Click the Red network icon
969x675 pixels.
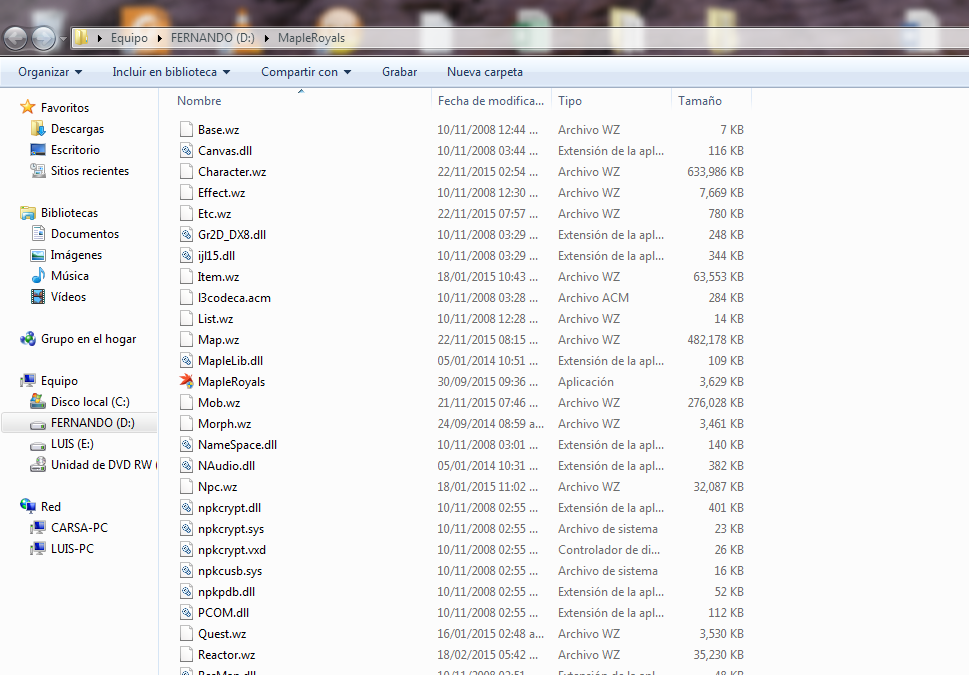click(x=27, y=506)
